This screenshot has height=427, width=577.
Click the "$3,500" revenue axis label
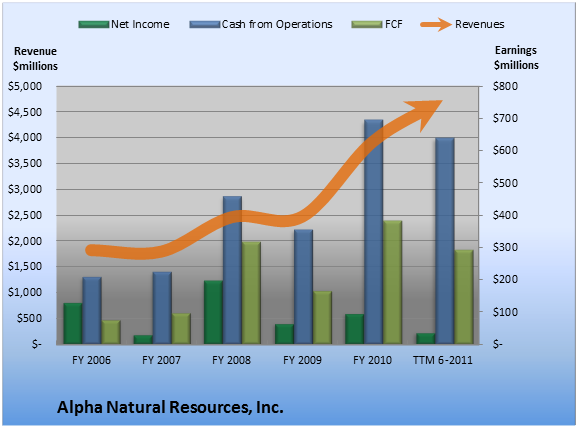coord(25,163)
